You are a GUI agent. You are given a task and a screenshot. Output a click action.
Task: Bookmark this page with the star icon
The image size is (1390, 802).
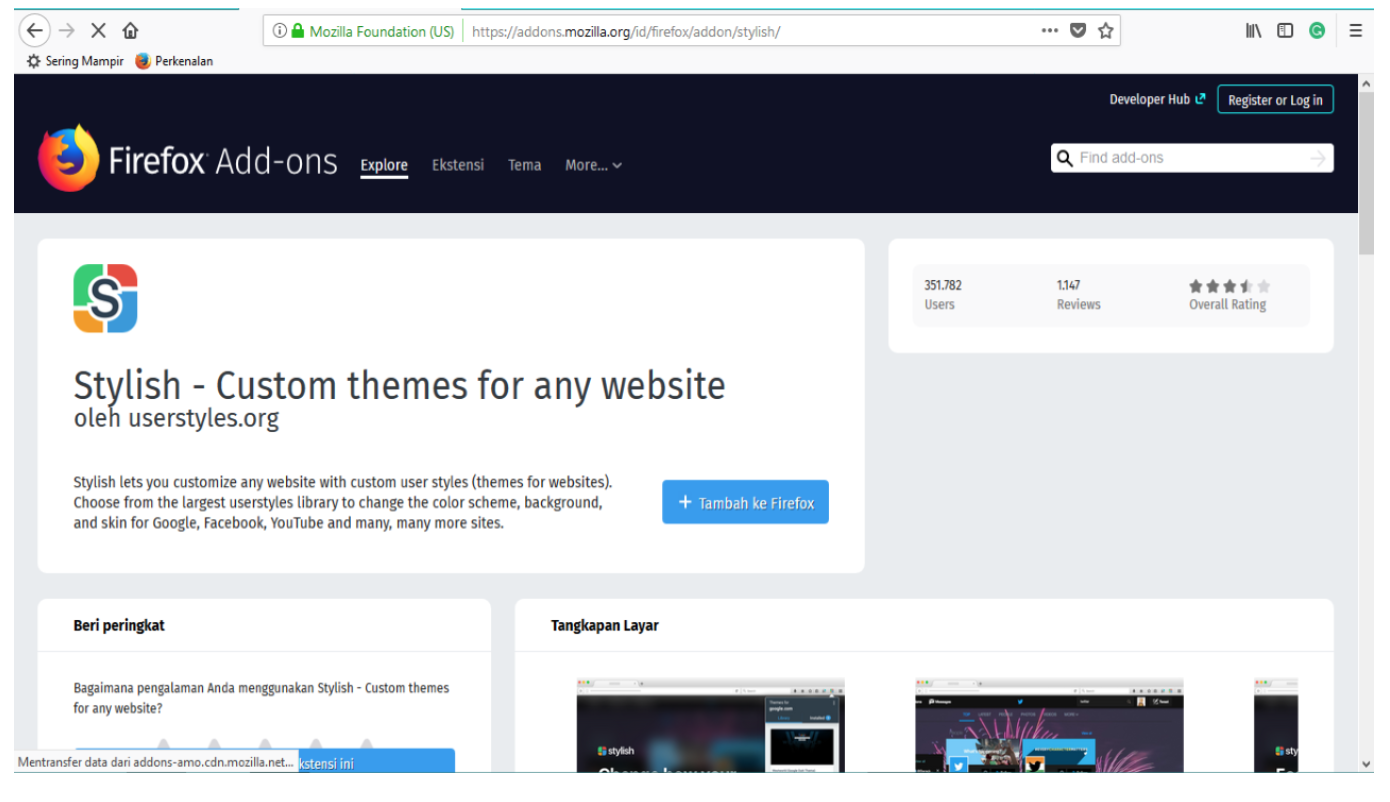point(1105,31)
